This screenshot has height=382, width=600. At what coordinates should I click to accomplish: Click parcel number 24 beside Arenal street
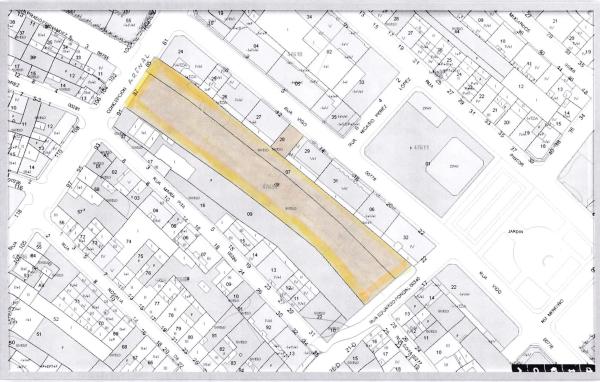[x=181, y=52]
